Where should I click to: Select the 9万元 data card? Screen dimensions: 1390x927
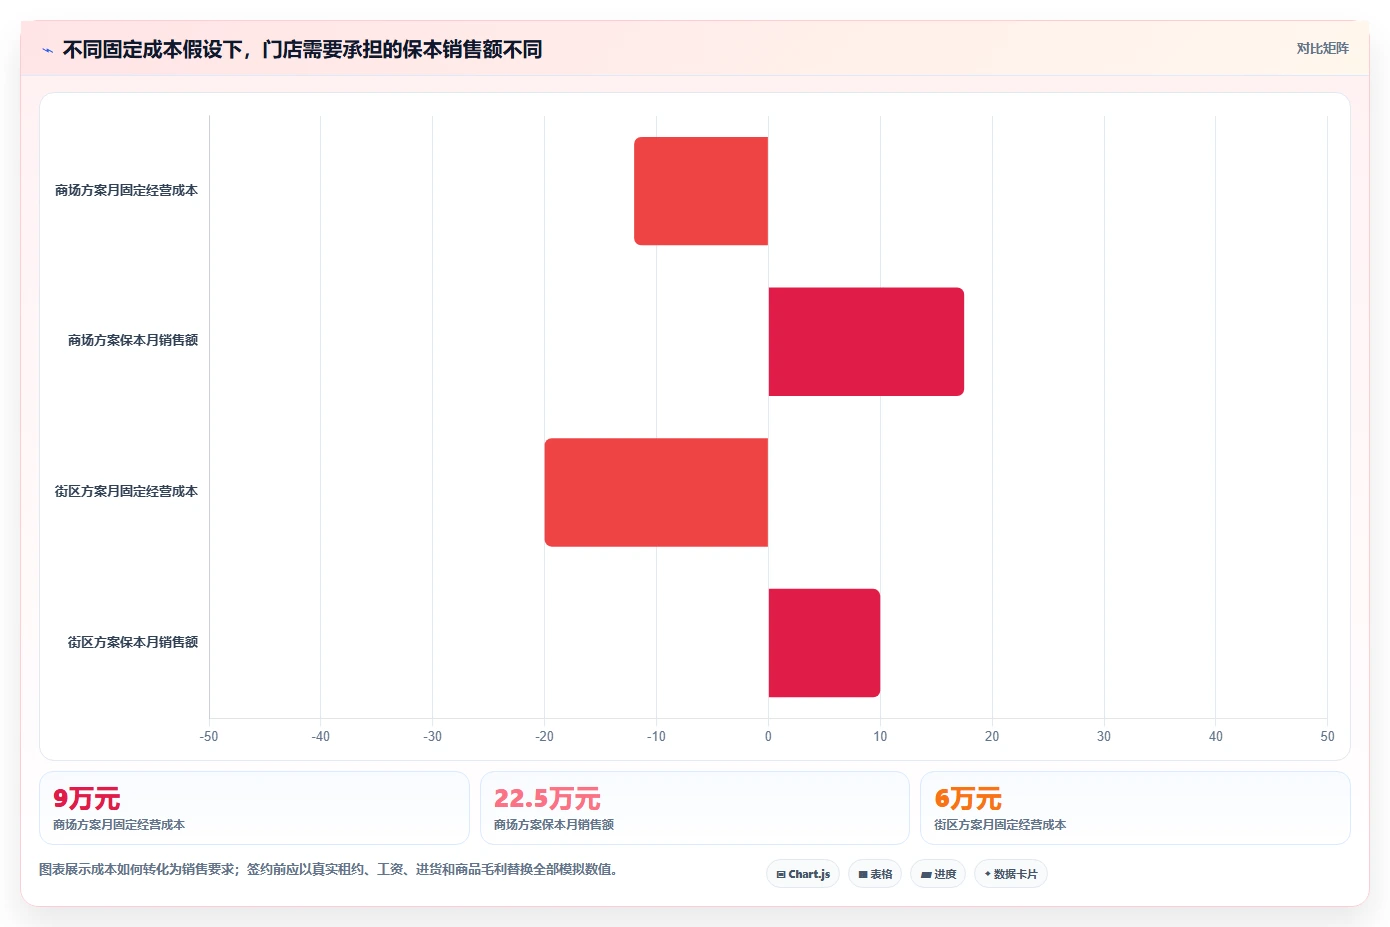pyautogui.click(x=254, y=808)
